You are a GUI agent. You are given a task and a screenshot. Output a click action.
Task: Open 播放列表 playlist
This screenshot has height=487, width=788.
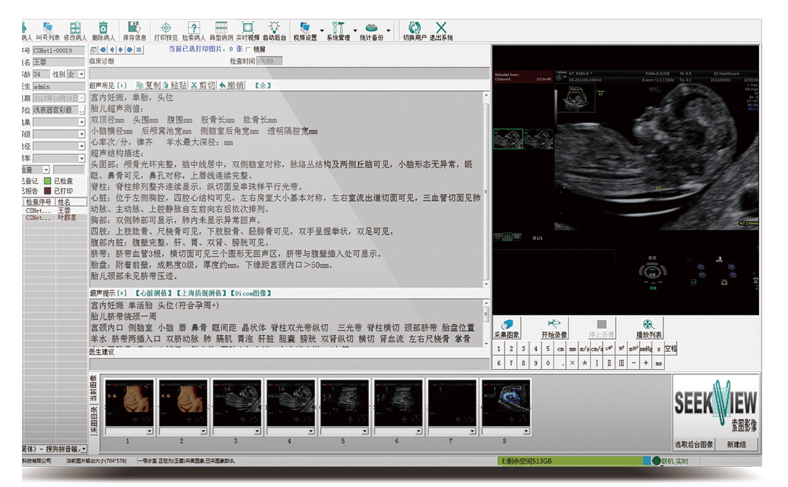pyautogui.click(x=649, y=329)
